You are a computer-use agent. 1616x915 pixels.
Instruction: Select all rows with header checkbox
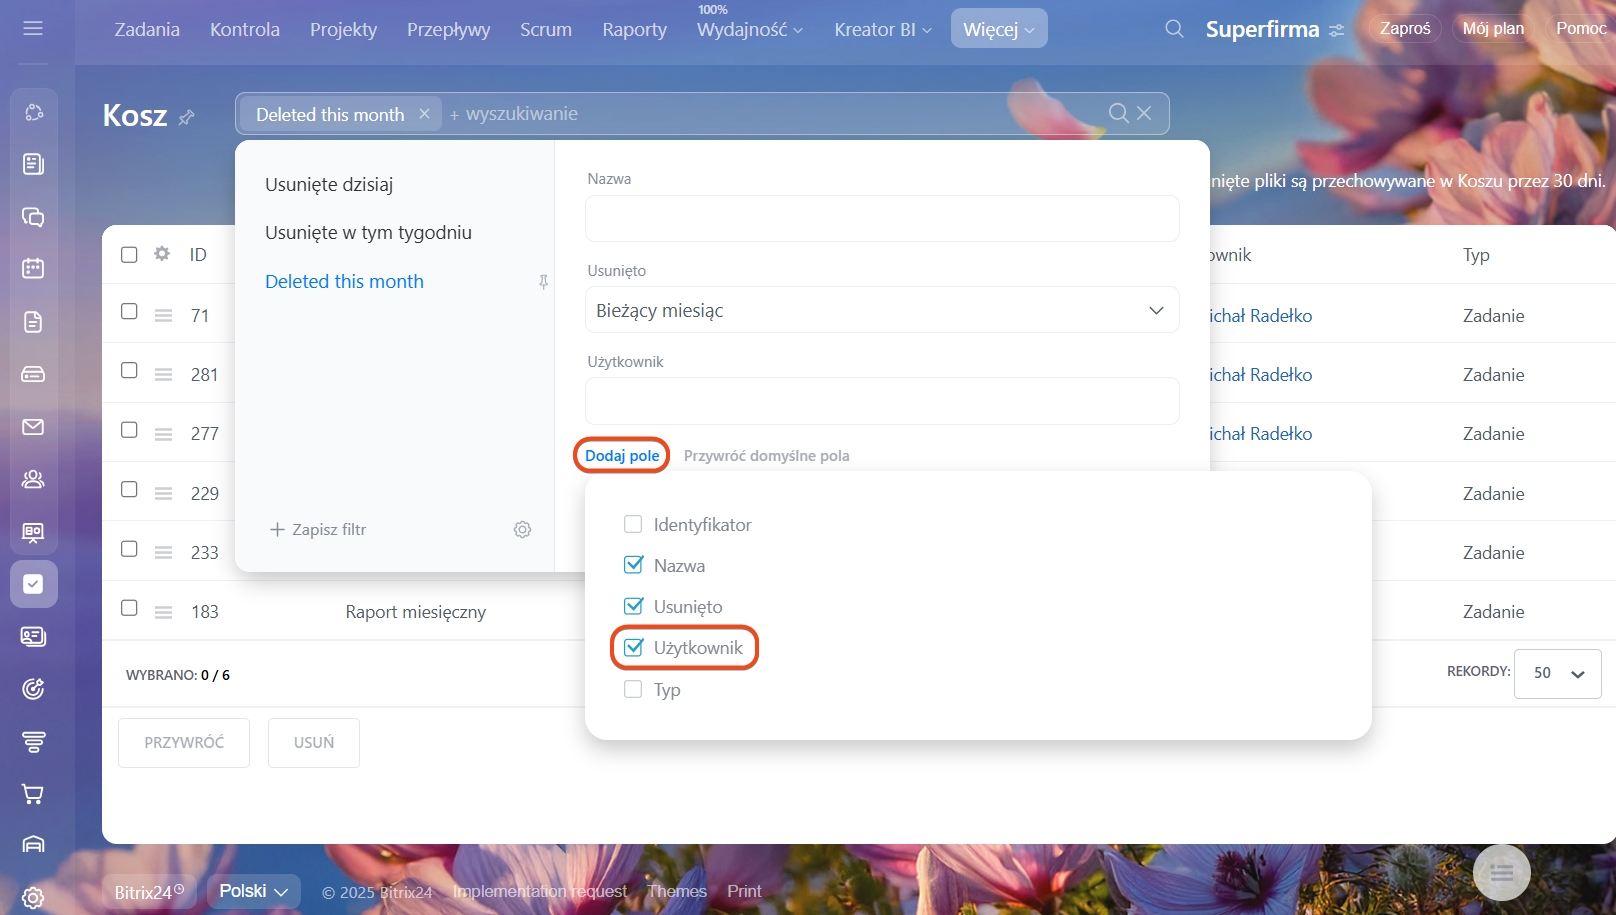(129, 254)
